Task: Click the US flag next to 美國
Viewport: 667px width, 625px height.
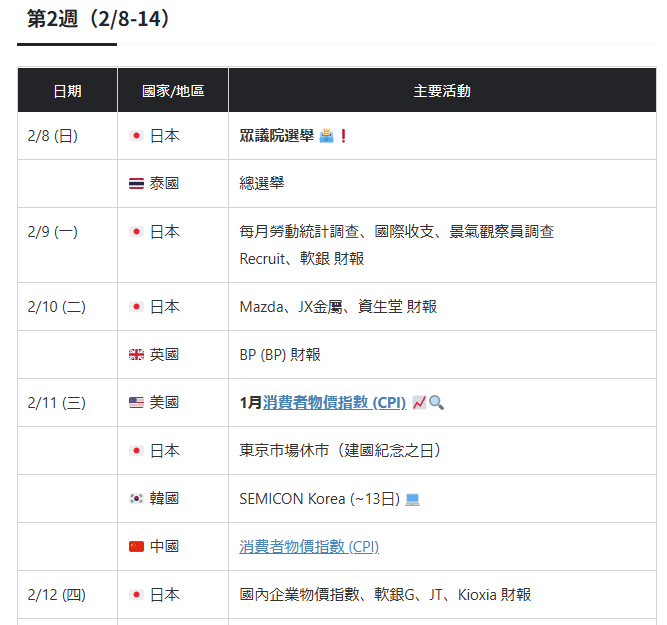Action: point(137,403)
